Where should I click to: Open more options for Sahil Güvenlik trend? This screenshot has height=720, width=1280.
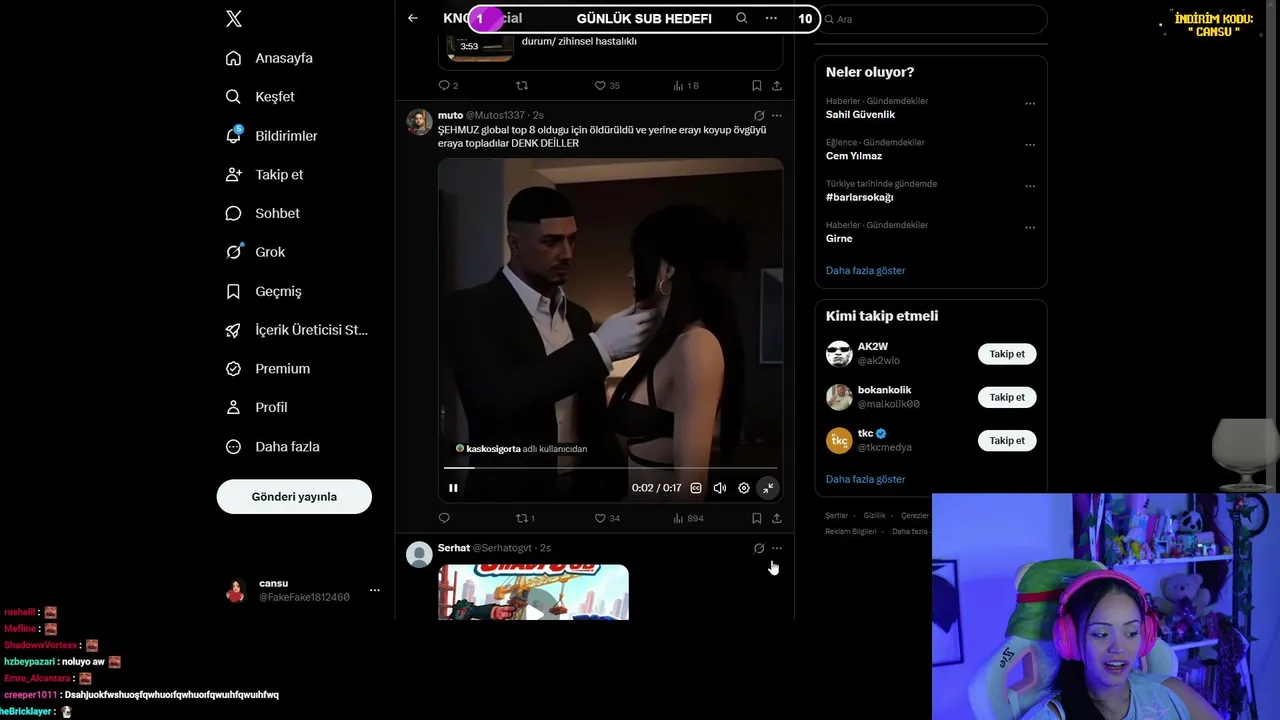click(x=1030, y=103)
